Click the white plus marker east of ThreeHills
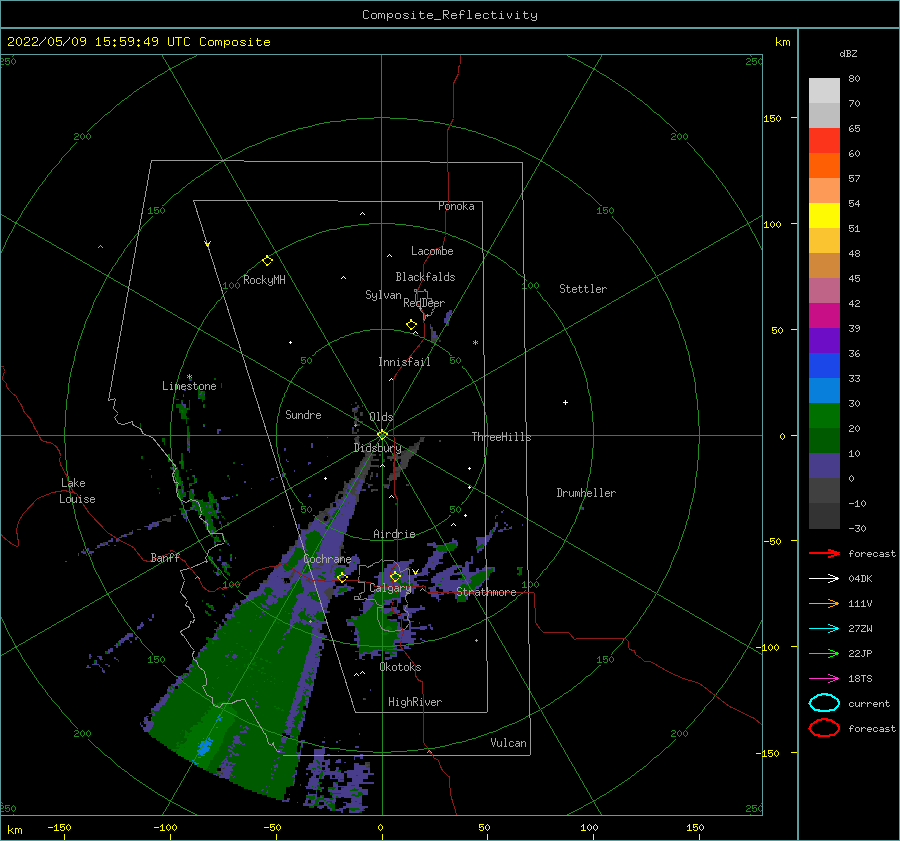 pos(565,402)
